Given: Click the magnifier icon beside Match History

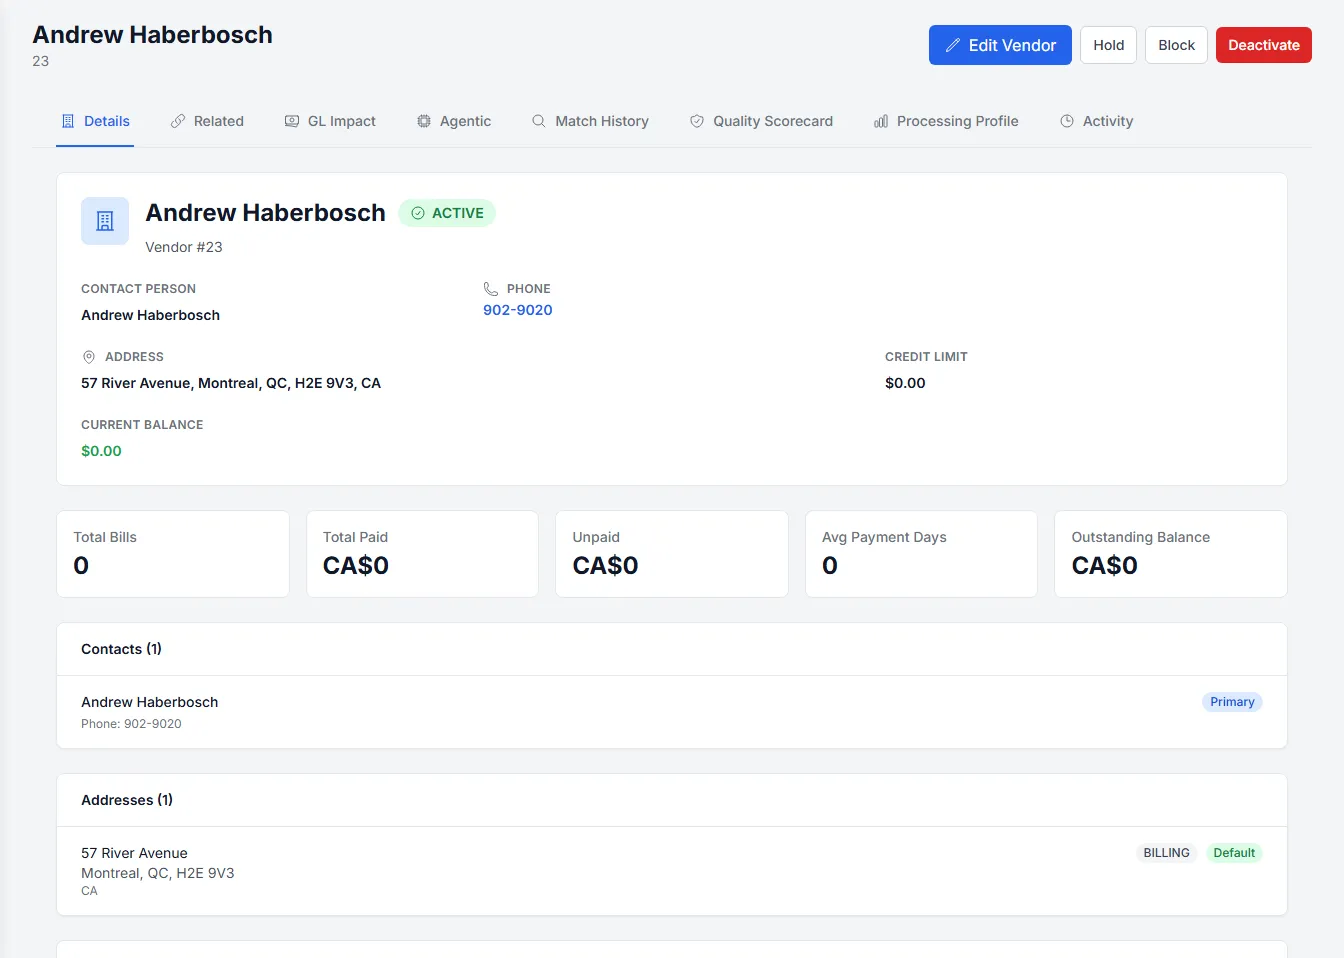Looking at the screenshot, I should [x=539, y=121].
